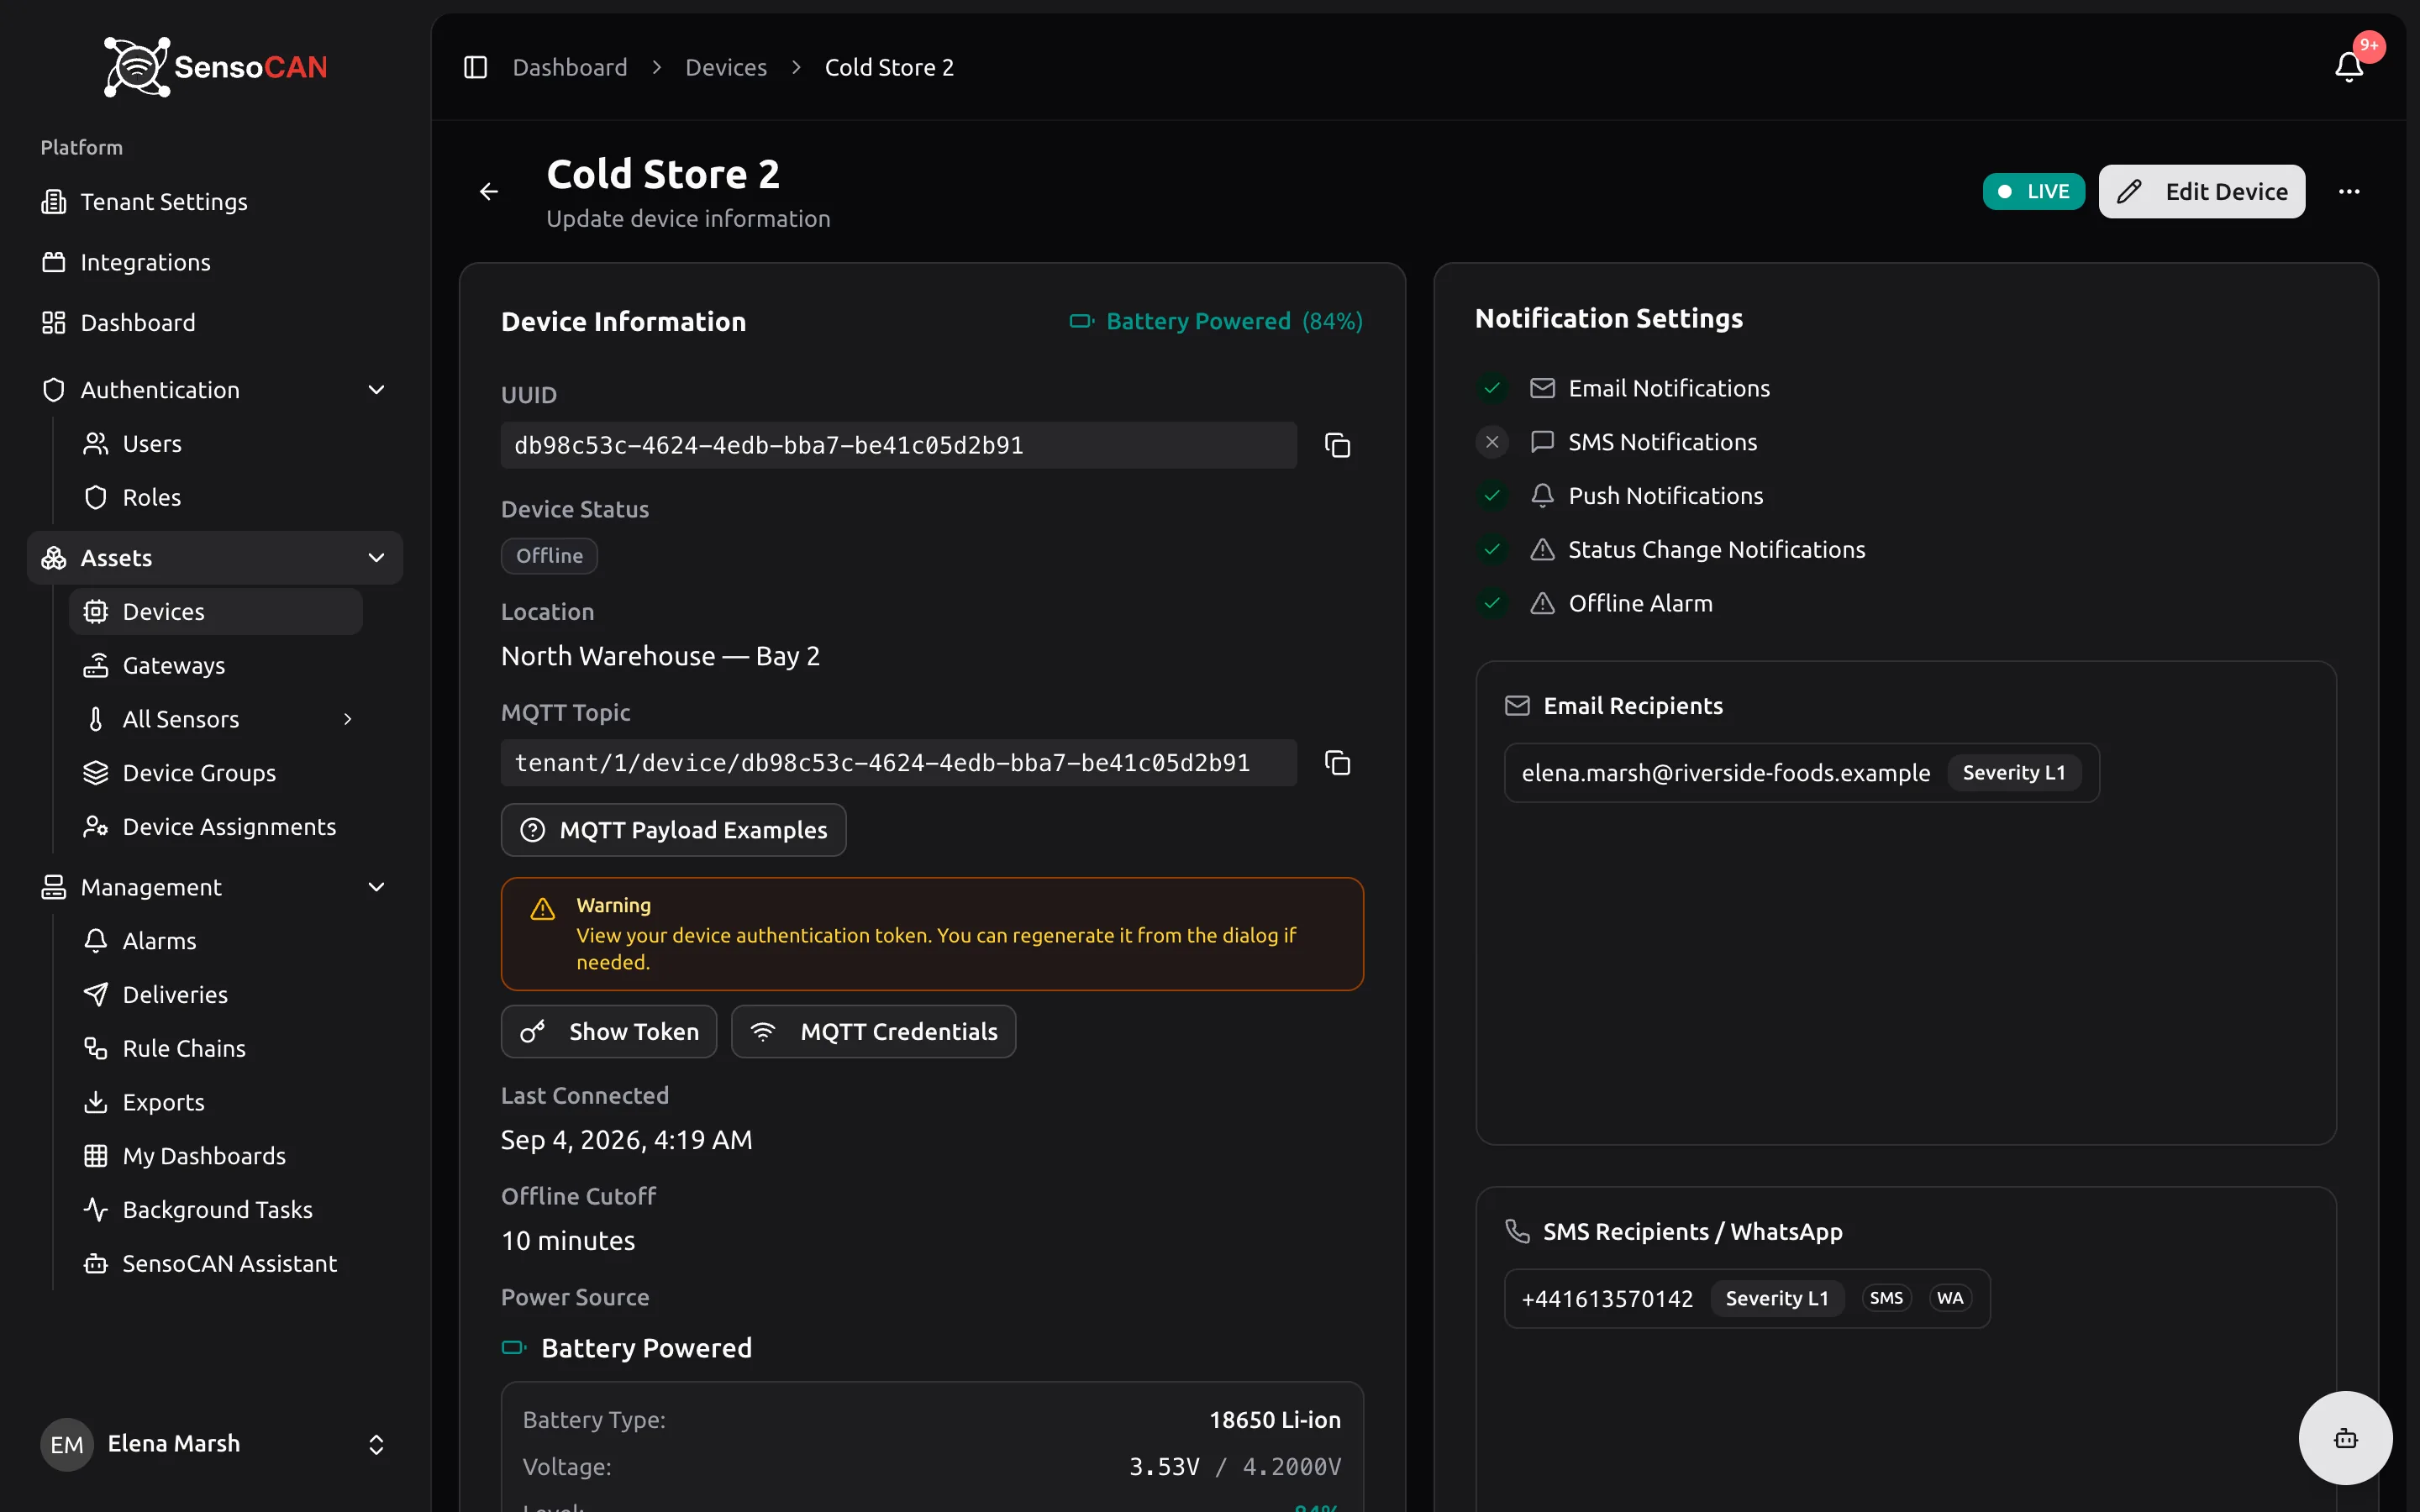This screenshot has width=2420, height=1512.
Task: Open the three-dot more options menu
Action: (x=2349, y=191)
